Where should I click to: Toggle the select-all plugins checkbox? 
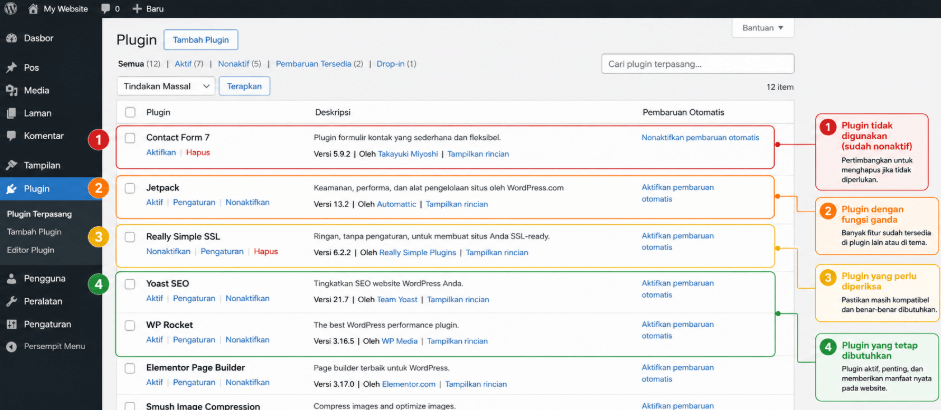[x=130, y=112]
